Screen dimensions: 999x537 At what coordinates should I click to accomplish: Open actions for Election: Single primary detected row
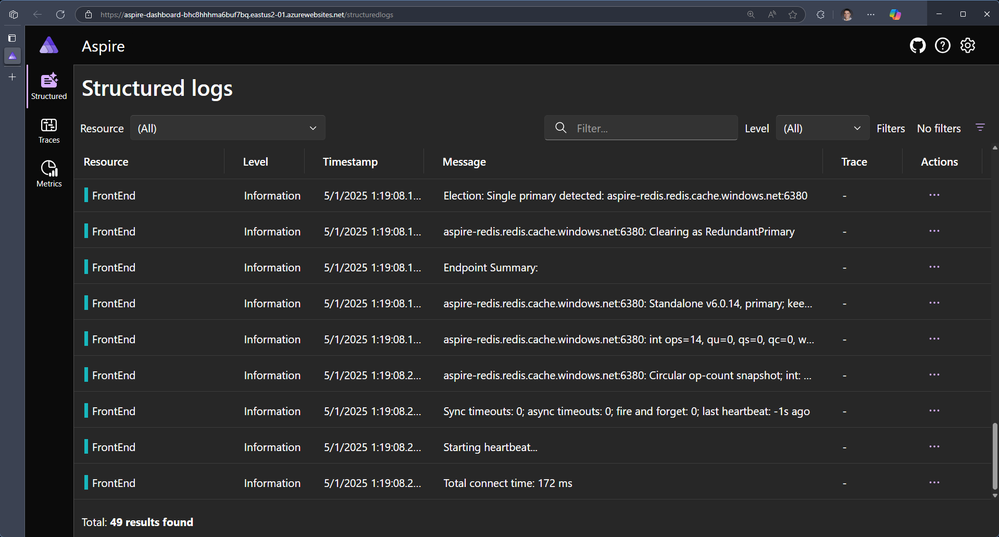tap(934, 195)
